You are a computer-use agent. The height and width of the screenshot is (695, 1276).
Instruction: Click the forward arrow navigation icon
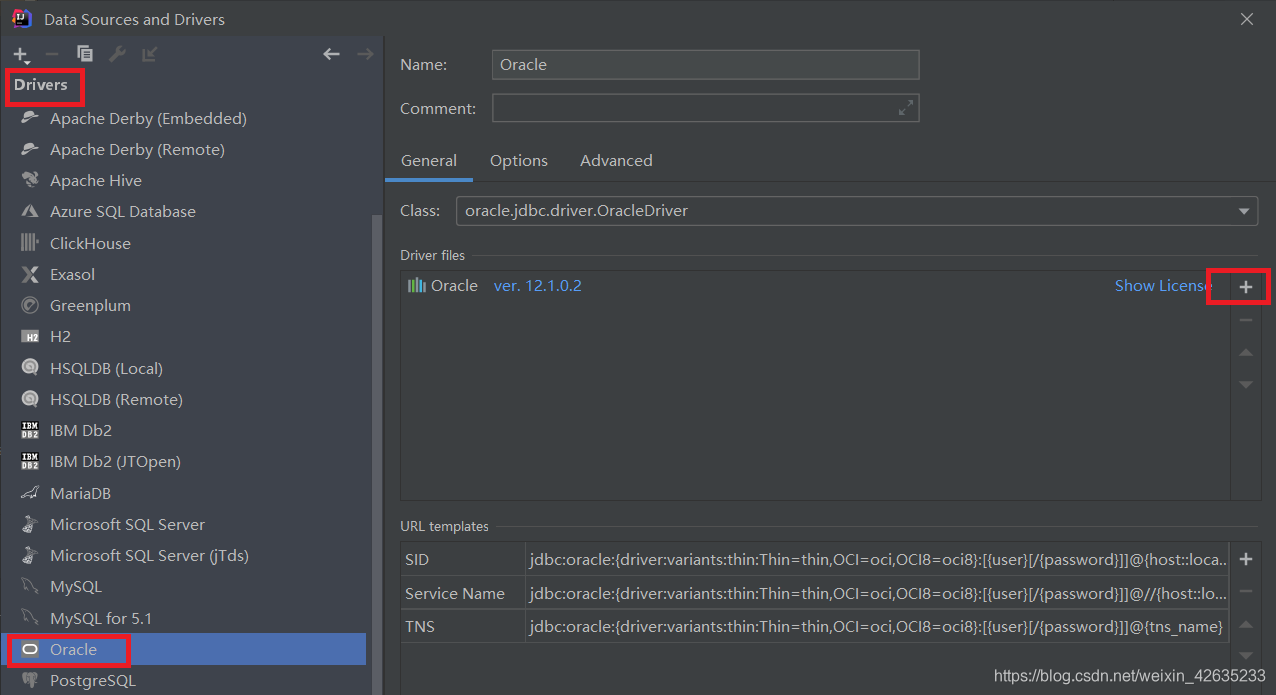tap(363, 53)
